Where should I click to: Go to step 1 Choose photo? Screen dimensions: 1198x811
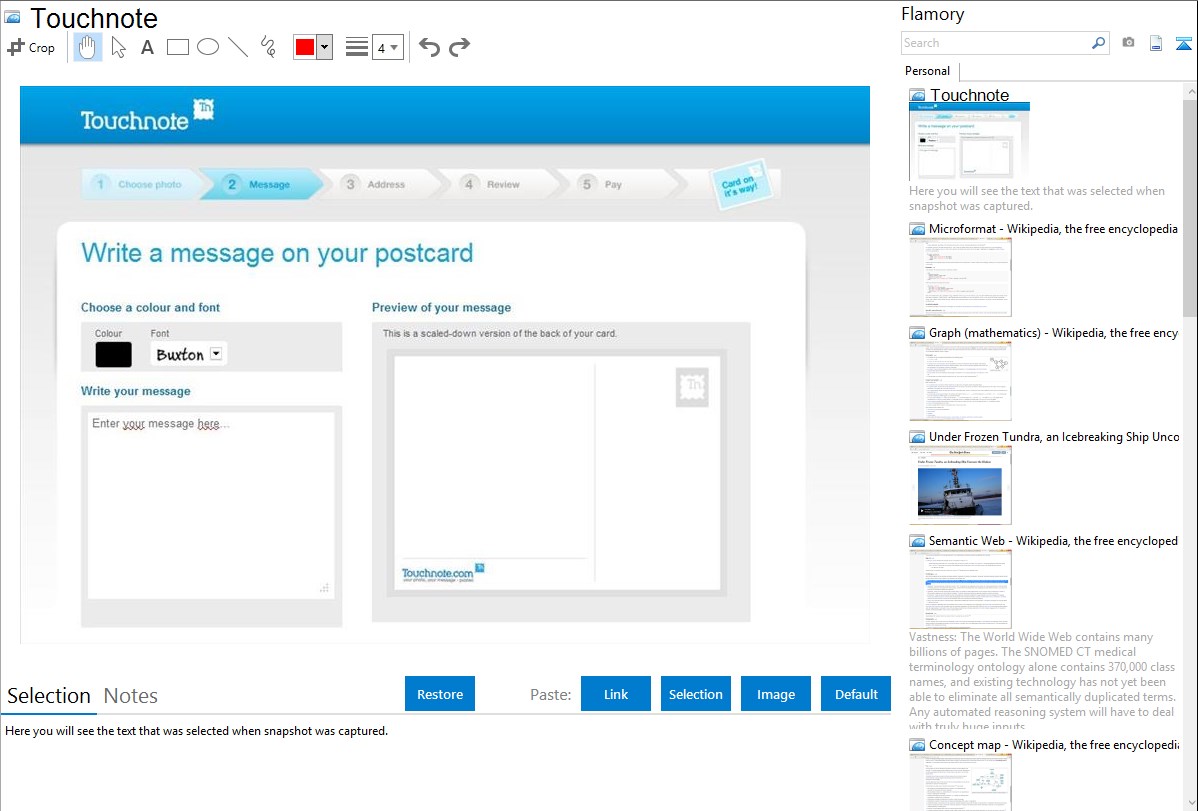click(141, 184)
